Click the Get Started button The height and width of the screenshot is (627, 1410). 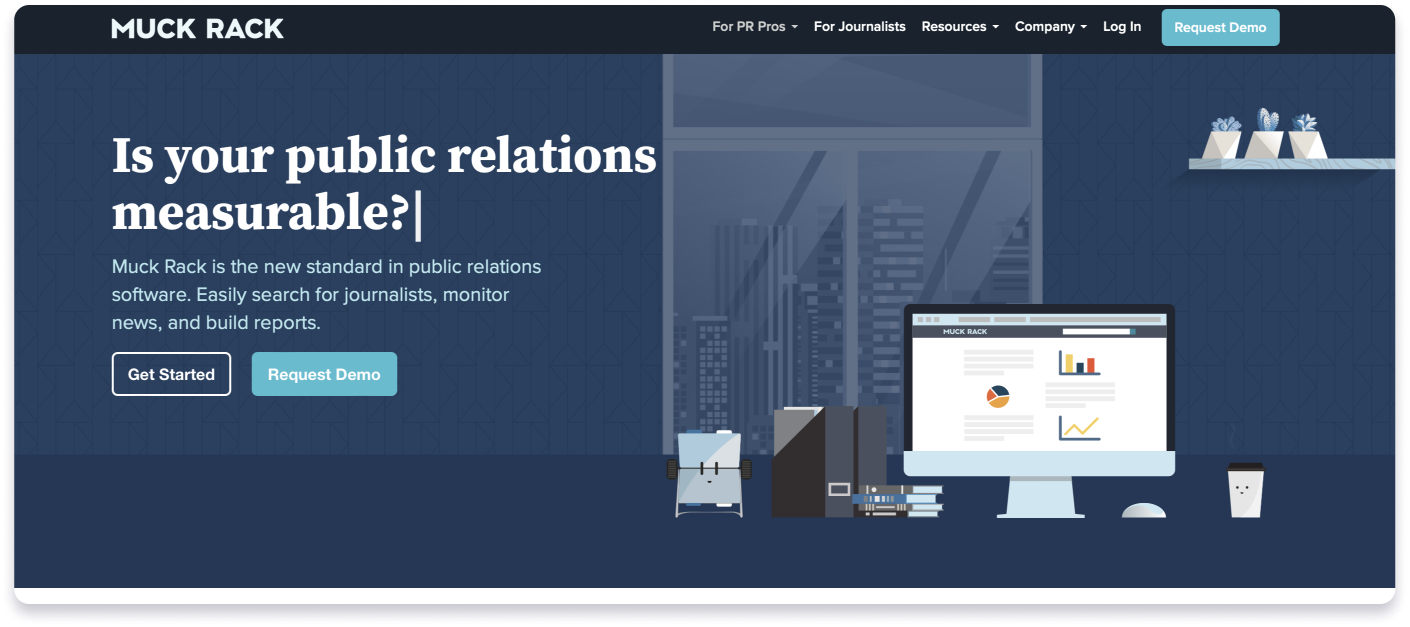[171, 373]
